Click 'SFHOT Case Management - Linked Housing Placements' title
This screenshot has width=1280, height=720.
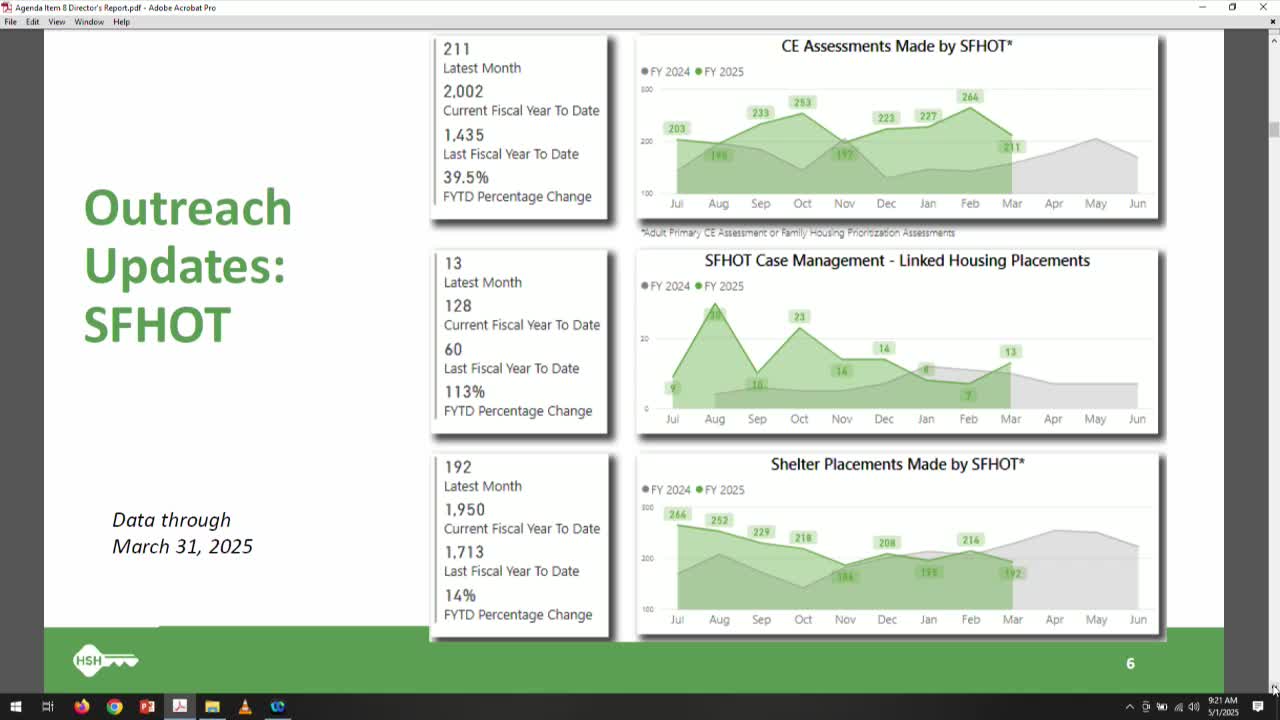point(897,261)
